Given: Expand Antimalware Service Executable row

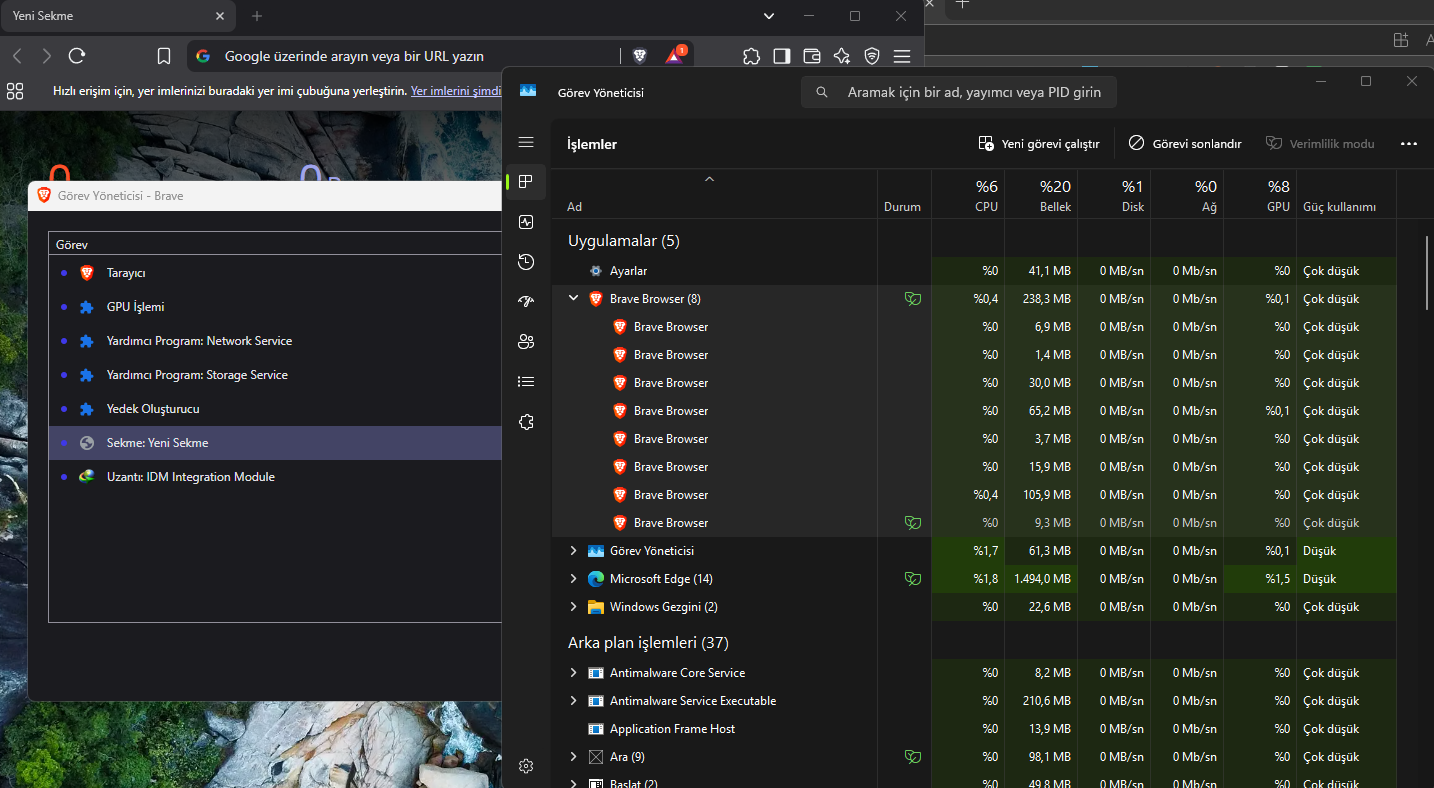Looking at the screenshot, I should coord(574,700).
